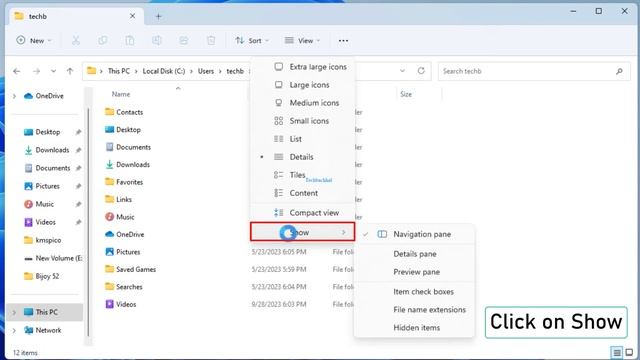The height and width of the screenshot is (360, 640).
Task: Select Tiles view option
Action: [x=302, y=175]
